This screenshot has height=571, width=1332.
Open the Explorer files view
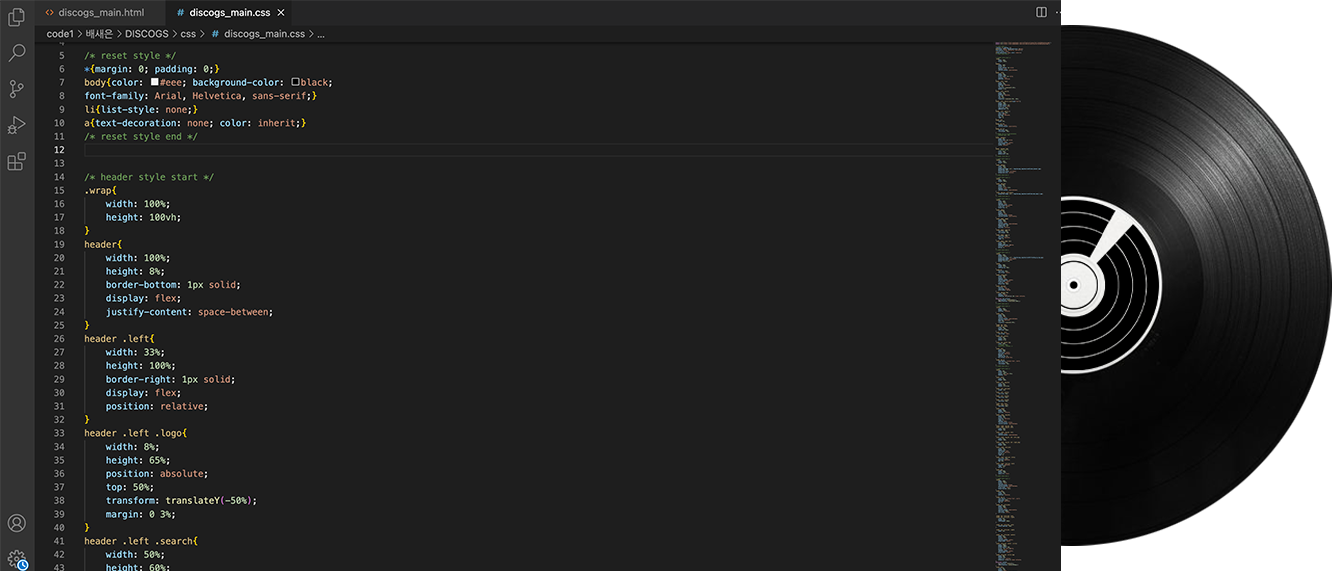(x=16, y=17)
